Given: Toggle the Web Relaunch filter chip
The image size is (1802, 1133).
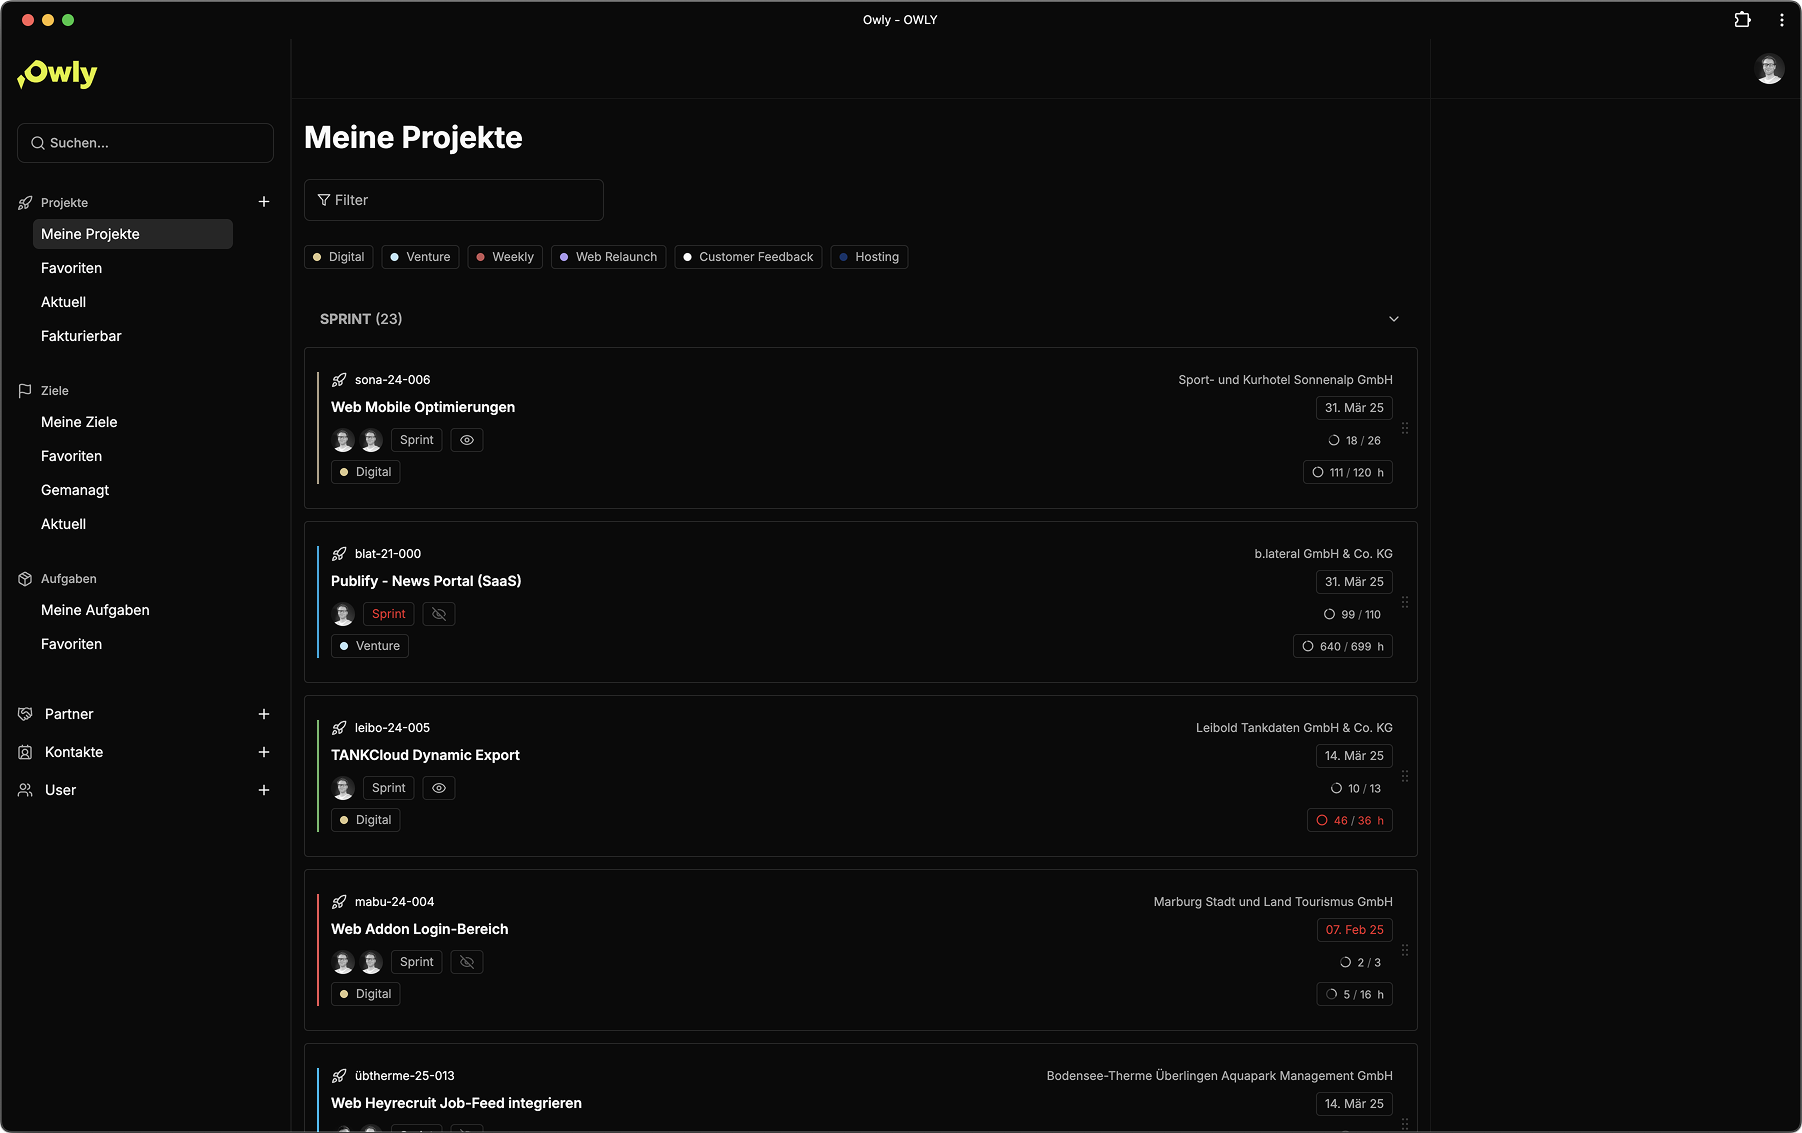Looking at the screenshot, I should coord(609,257).
